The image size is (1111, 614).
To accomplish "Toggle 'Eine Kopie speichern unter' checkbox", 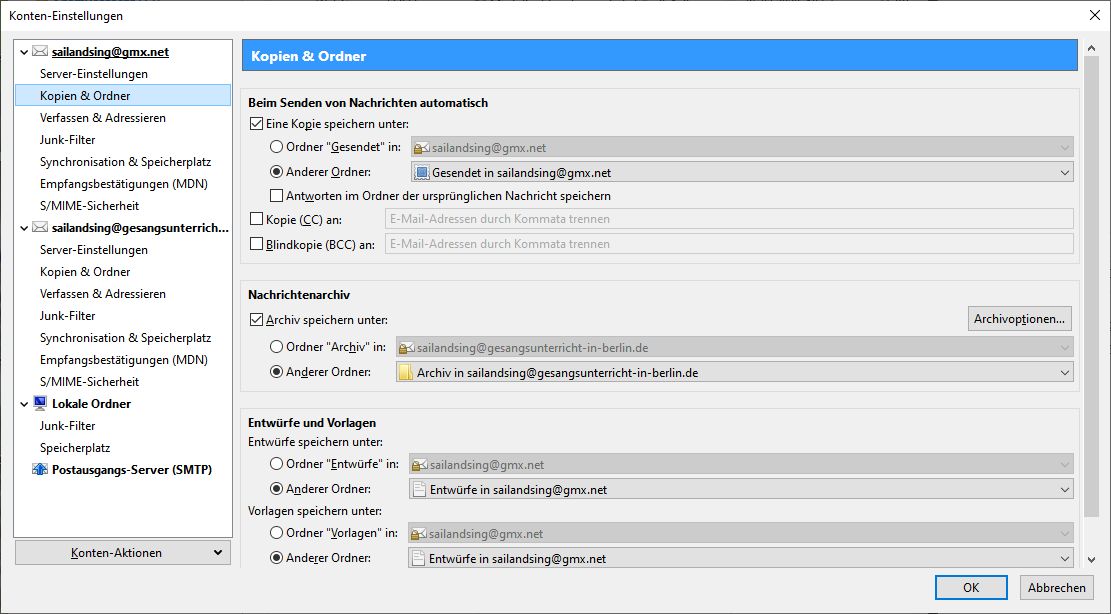I will tap(256, 124).
